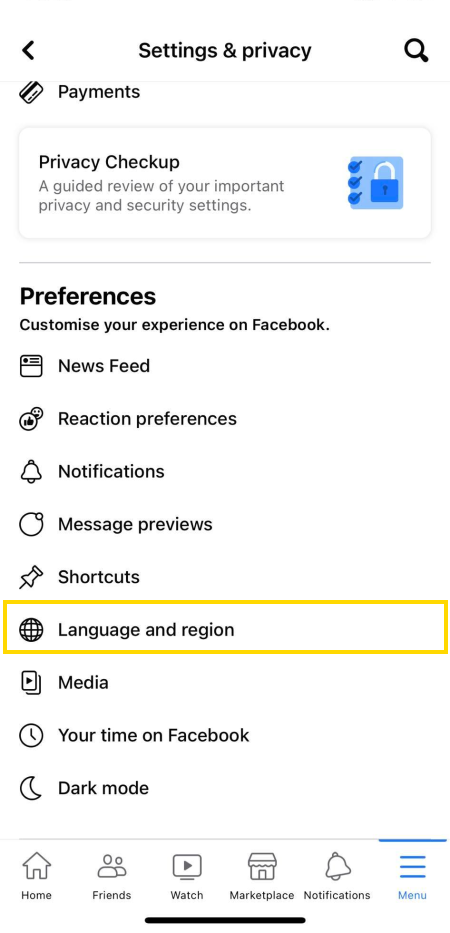The image size is (450, 933).
Task: Switch to the Home tab
Action: 36,876
